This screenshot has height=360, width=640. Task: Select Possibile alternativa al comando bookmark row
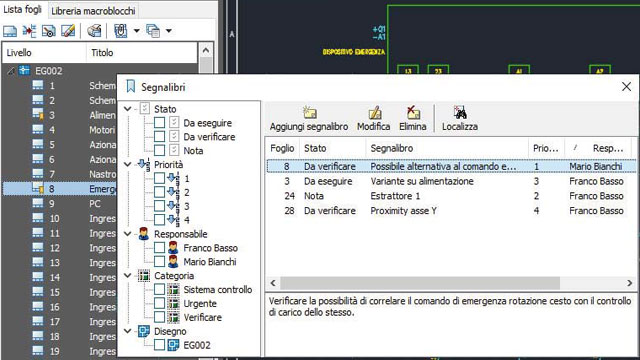click(451, 166)
